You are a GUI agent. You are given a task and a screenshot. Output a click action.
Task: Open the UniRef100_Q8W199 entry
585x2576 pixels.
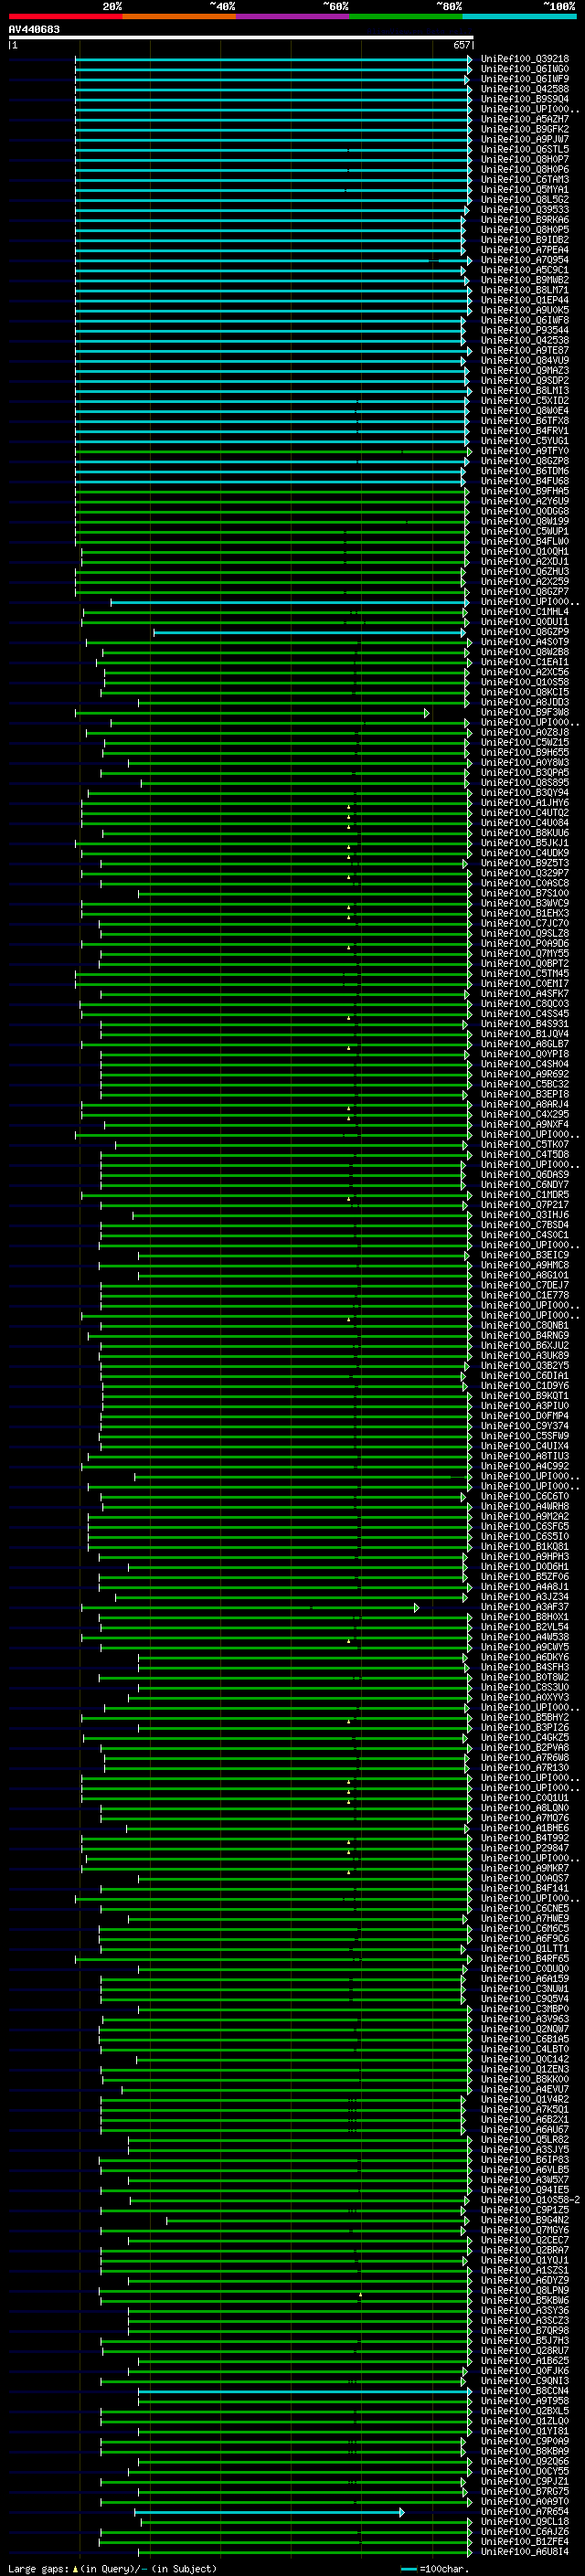525,521
